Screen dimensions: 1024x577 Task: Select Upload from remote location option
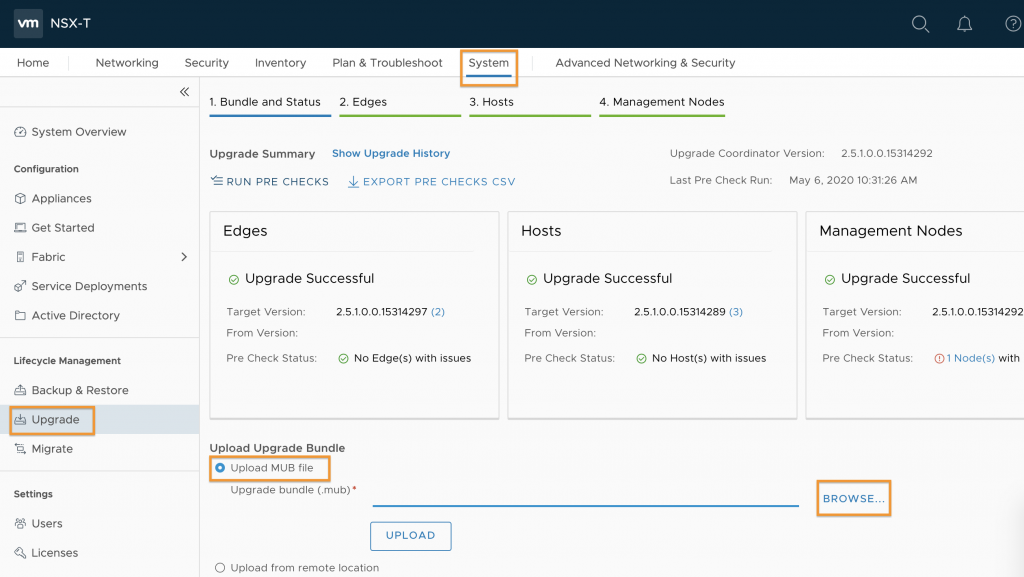[x=220, y=568]
